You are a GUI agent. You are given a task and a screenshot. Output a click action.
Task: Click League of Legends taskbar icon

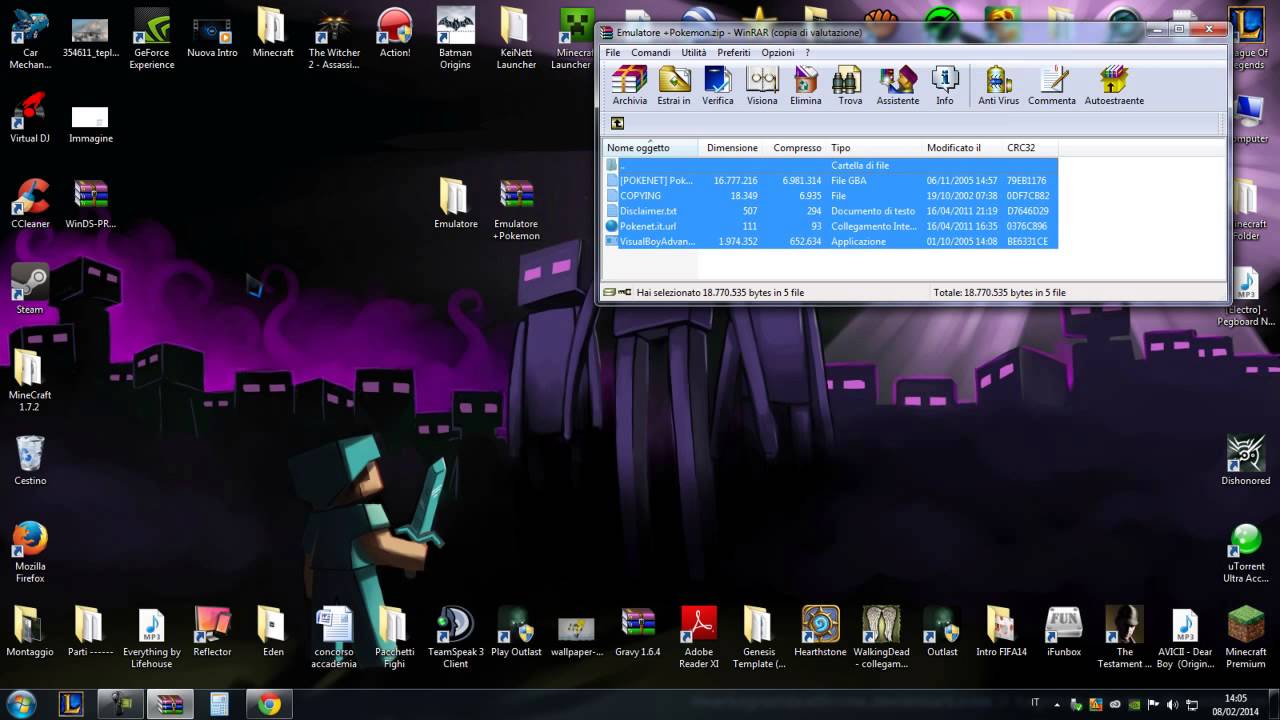click(x=71, y=704)
